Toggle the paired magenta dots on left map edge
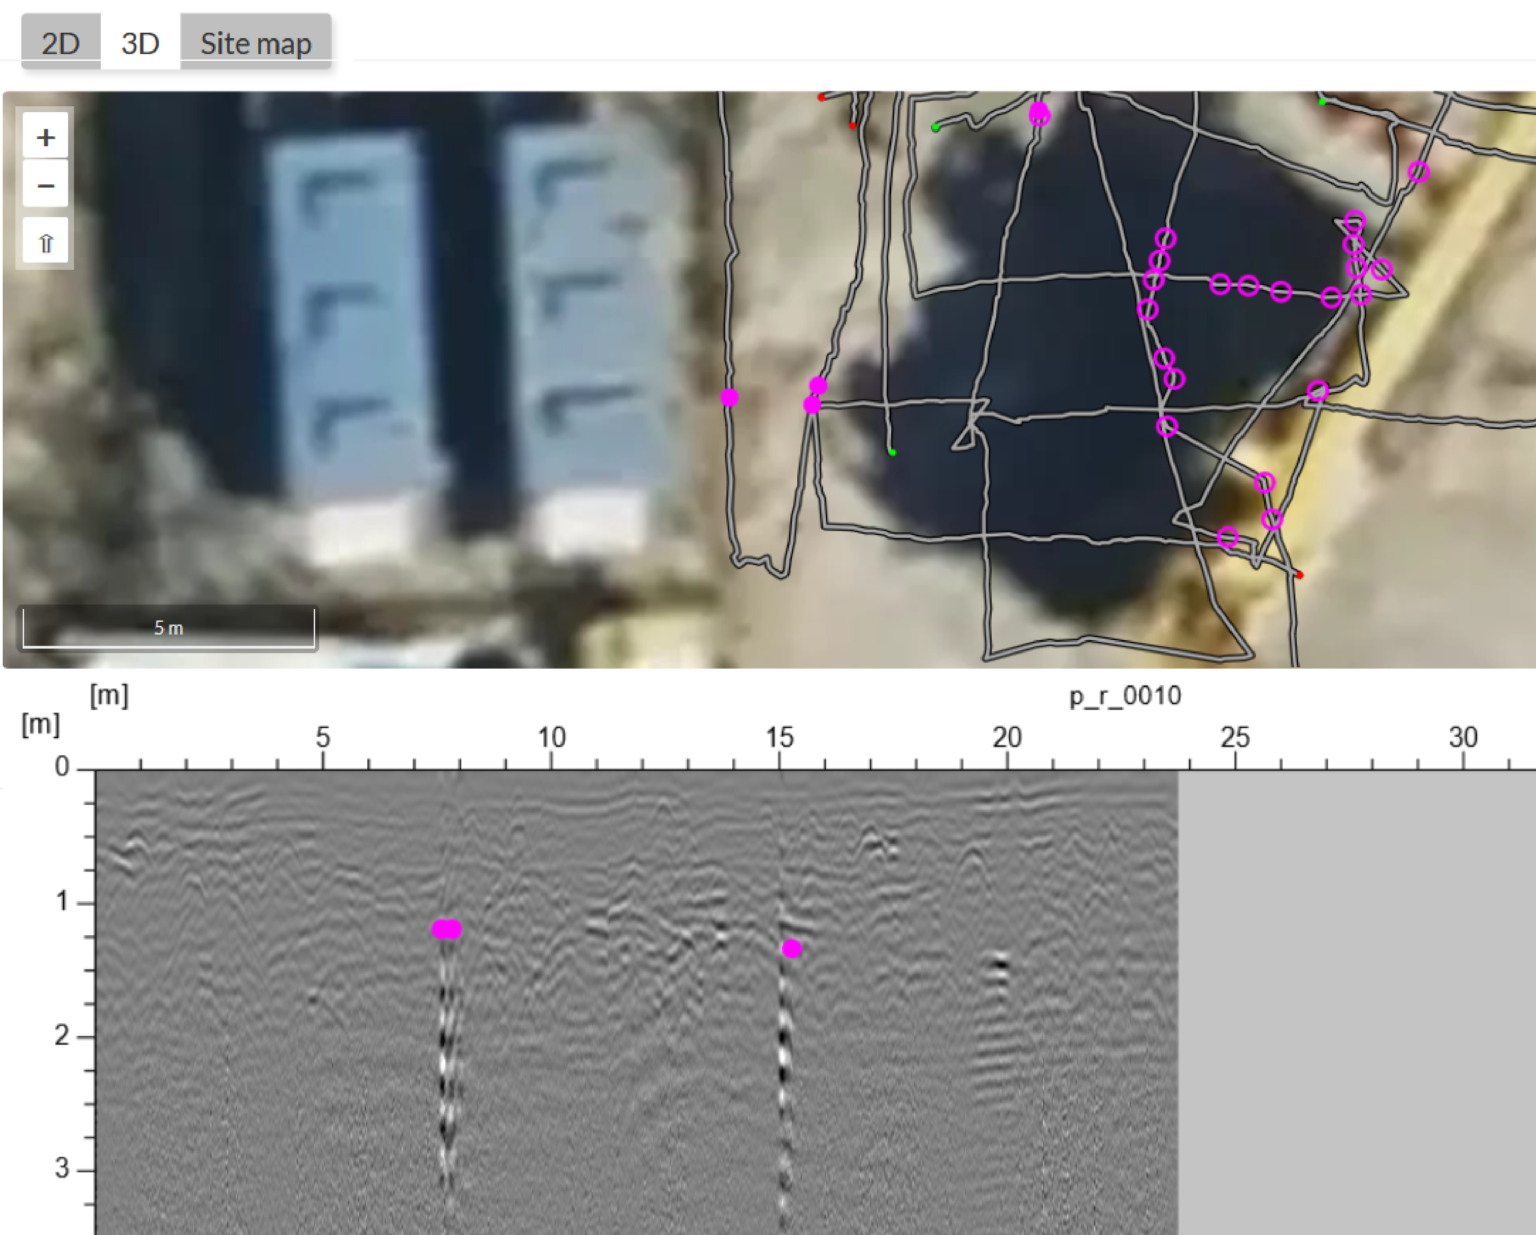1536x1235 pixels. coord(814,395)
